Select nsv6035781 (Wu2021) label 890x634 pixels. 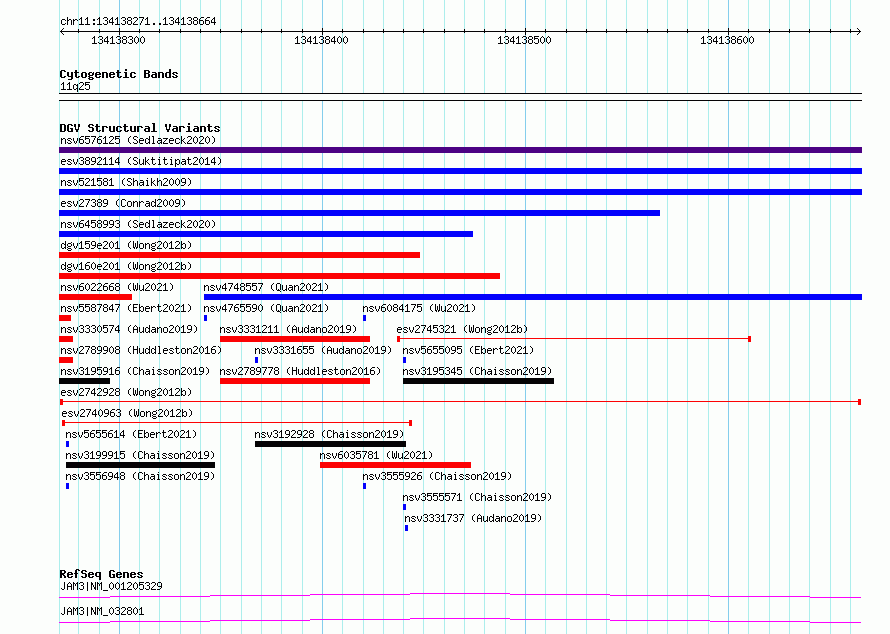[376, 455]
